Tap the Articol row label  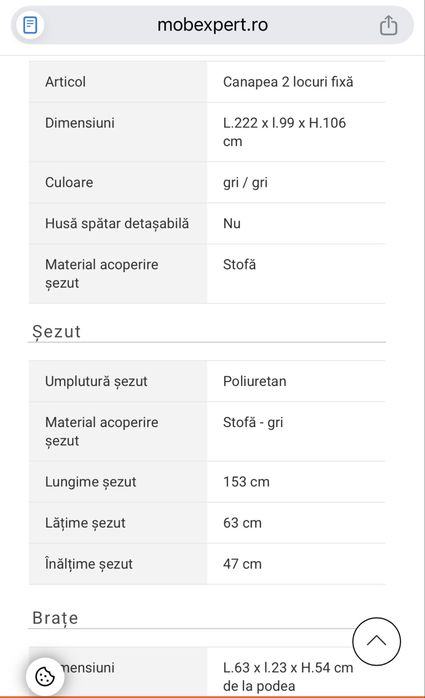pos(65,82)
